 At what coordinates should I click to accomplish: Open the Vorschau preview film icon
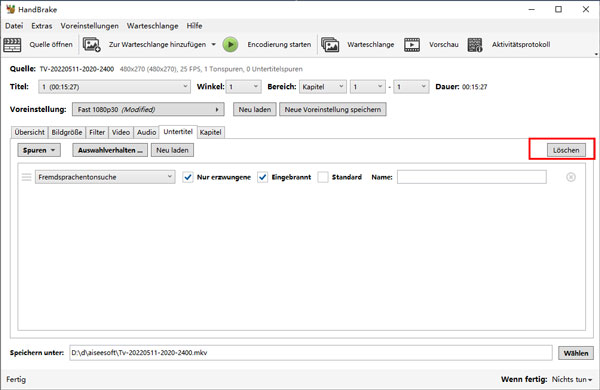(412, 45)
